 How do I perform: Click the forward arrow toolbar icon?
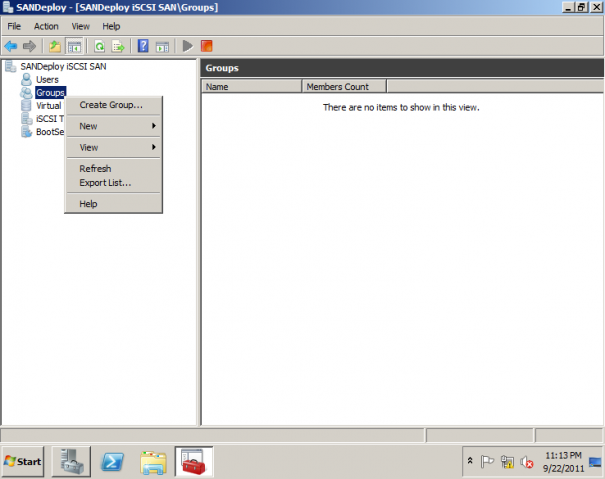[x=29, y=46]
